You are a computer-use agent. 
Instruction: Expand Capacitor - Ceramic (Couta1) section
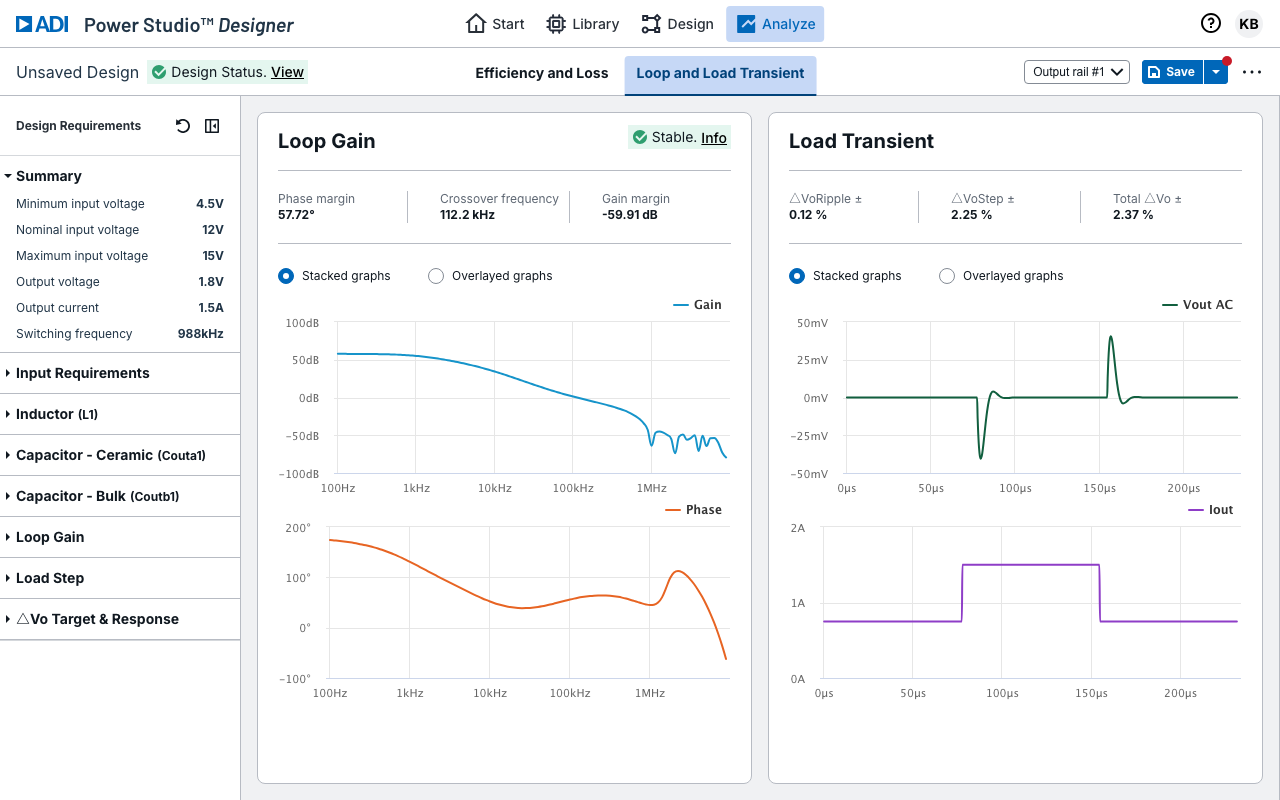coord(120,455)
